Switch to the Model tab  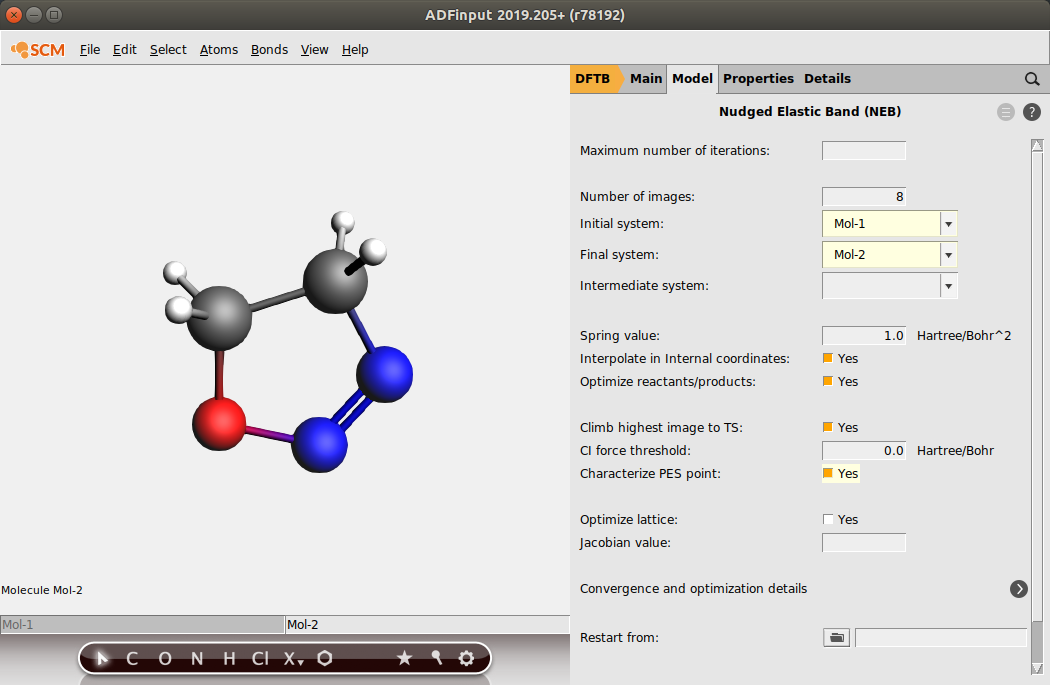pos(692,79)
